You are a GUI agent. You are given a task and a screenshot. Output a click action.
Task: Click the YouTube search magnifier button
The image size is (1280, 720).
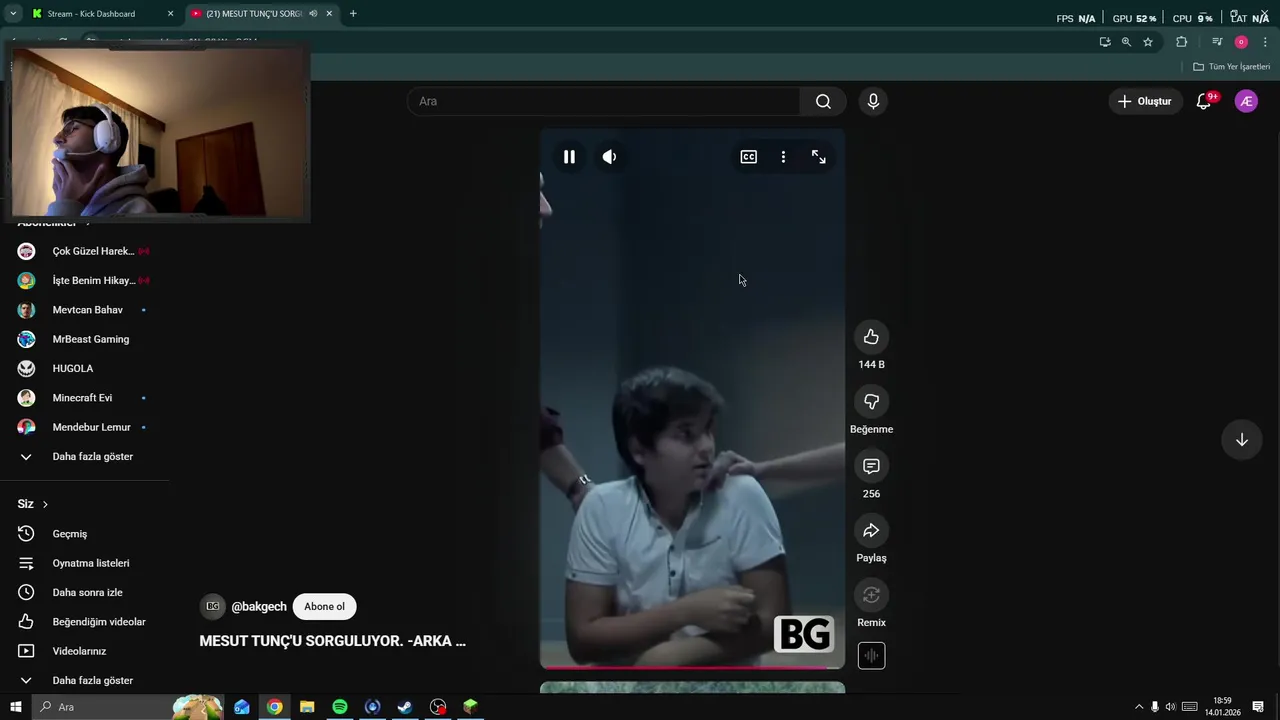pyautogui.click(x=823, y=101)
